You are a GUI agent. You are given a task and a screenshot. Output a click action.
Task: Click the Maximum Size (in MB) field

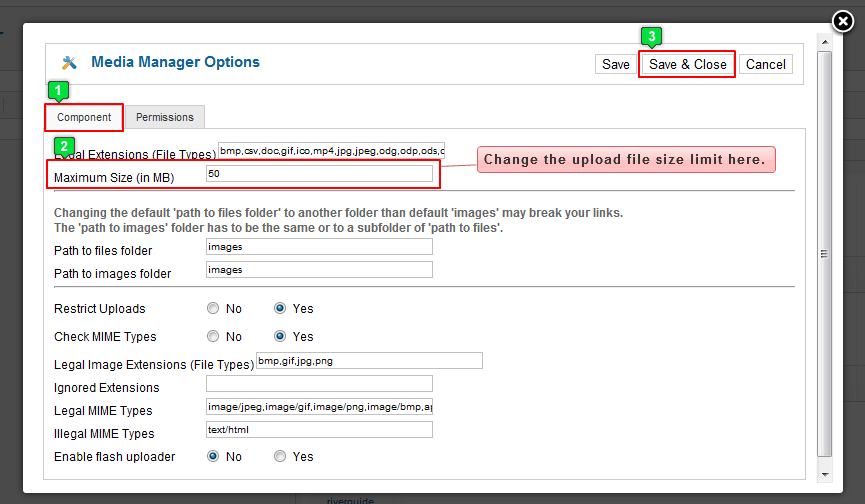[x=319, y=174]
